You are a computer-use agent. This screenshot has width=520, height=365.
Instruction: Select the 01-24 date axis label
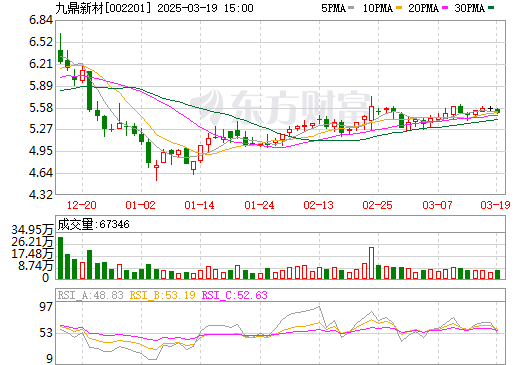[x=259, y=205]
